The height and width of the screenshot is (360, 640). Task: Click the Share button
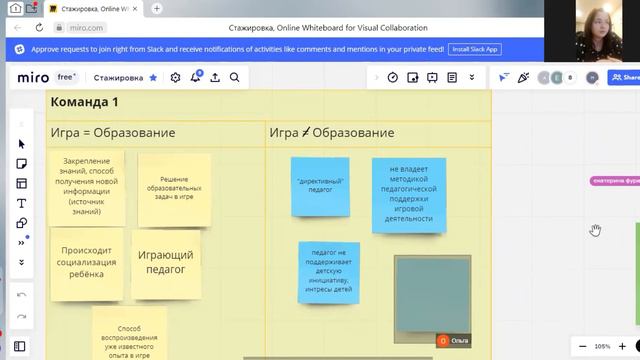pyautogui.click(x=624, y=78)
